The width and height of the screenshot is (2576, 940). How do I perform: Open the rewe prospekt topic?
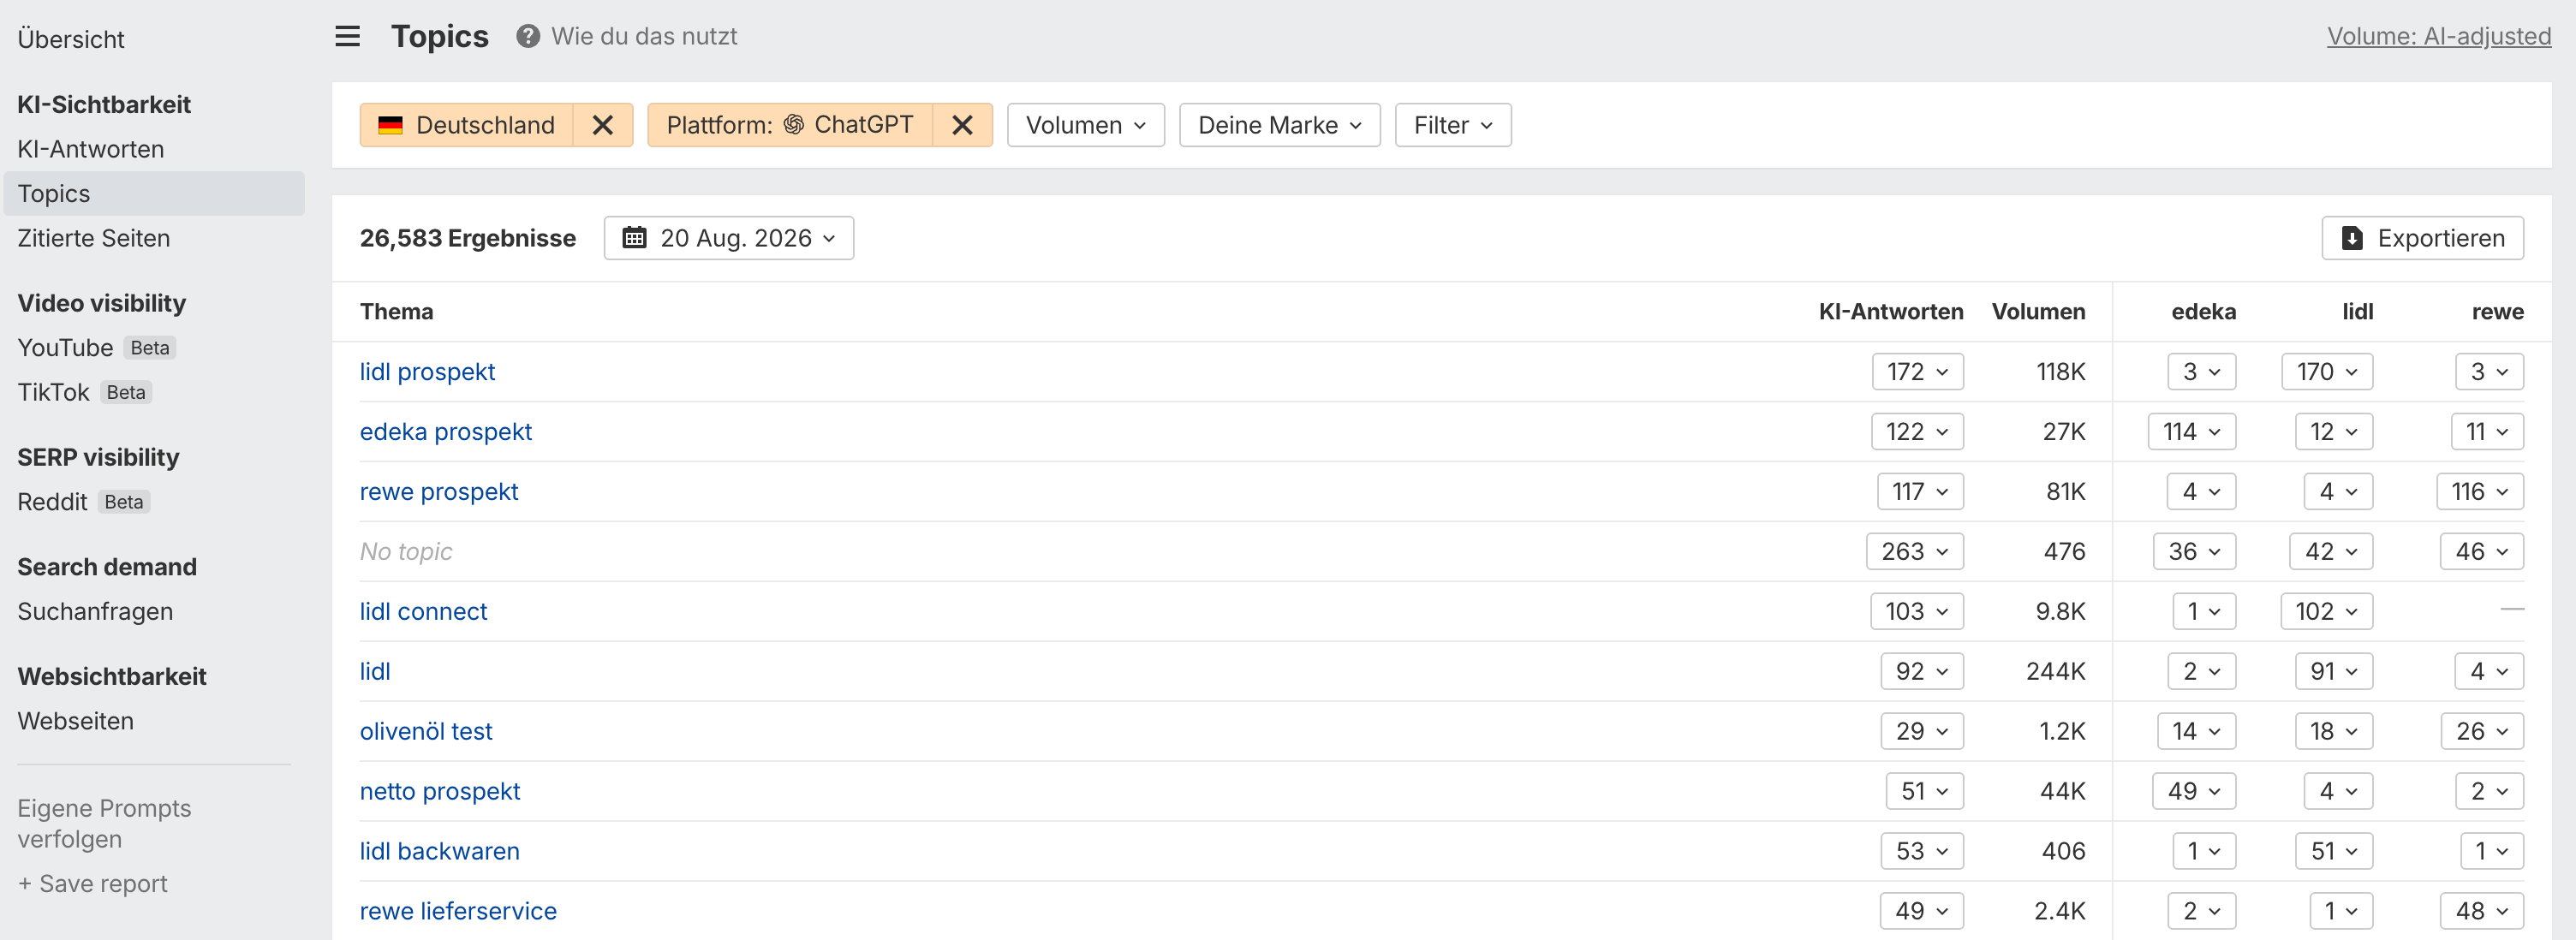tap(438, 492)
